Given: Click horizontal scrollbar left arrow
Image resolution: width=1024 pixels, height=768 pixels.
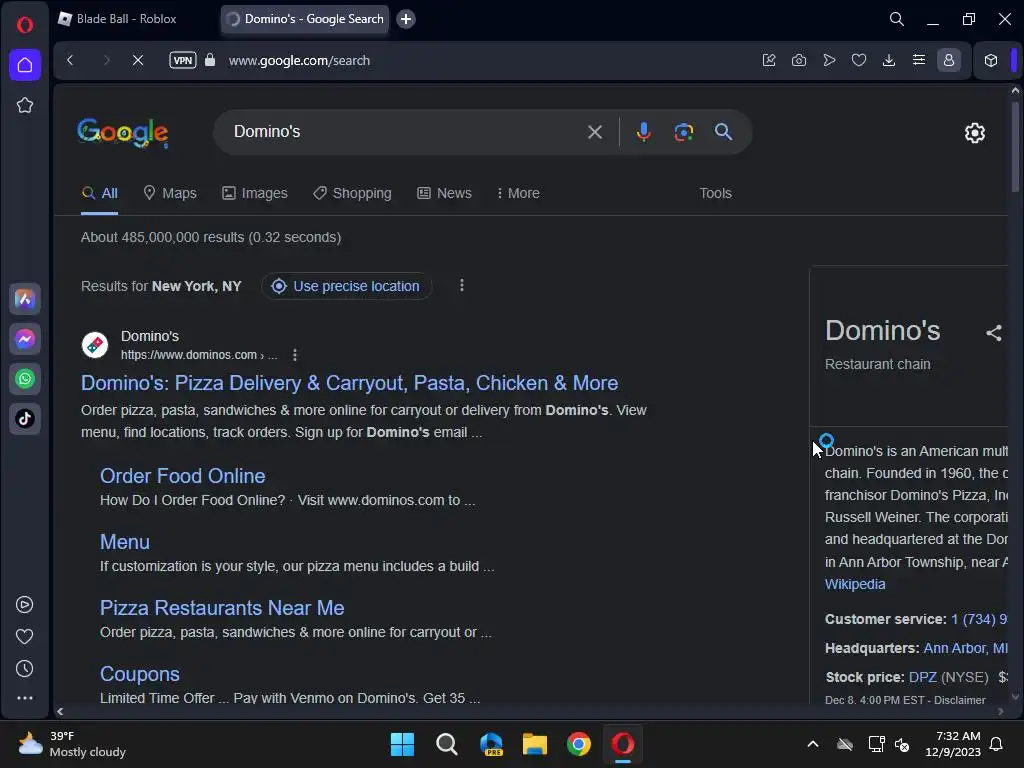Looking at the screenshot, I should (60, 712).
